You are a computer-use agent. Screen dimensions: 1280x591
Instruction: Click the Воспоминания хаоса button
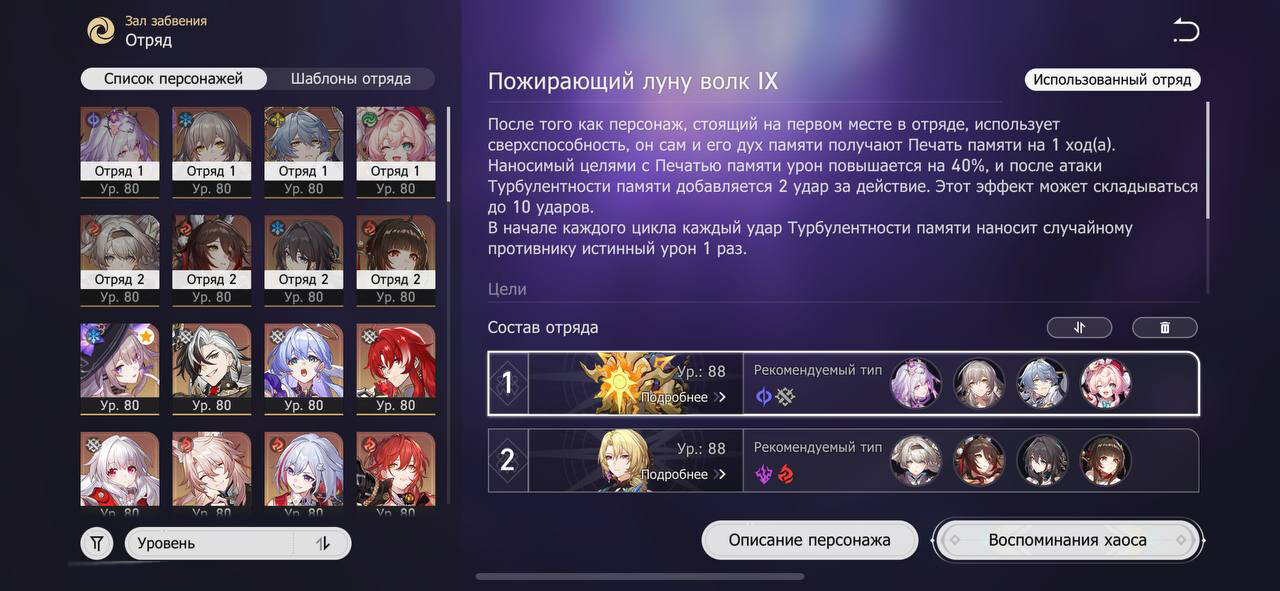click(x=1067, y=540)
